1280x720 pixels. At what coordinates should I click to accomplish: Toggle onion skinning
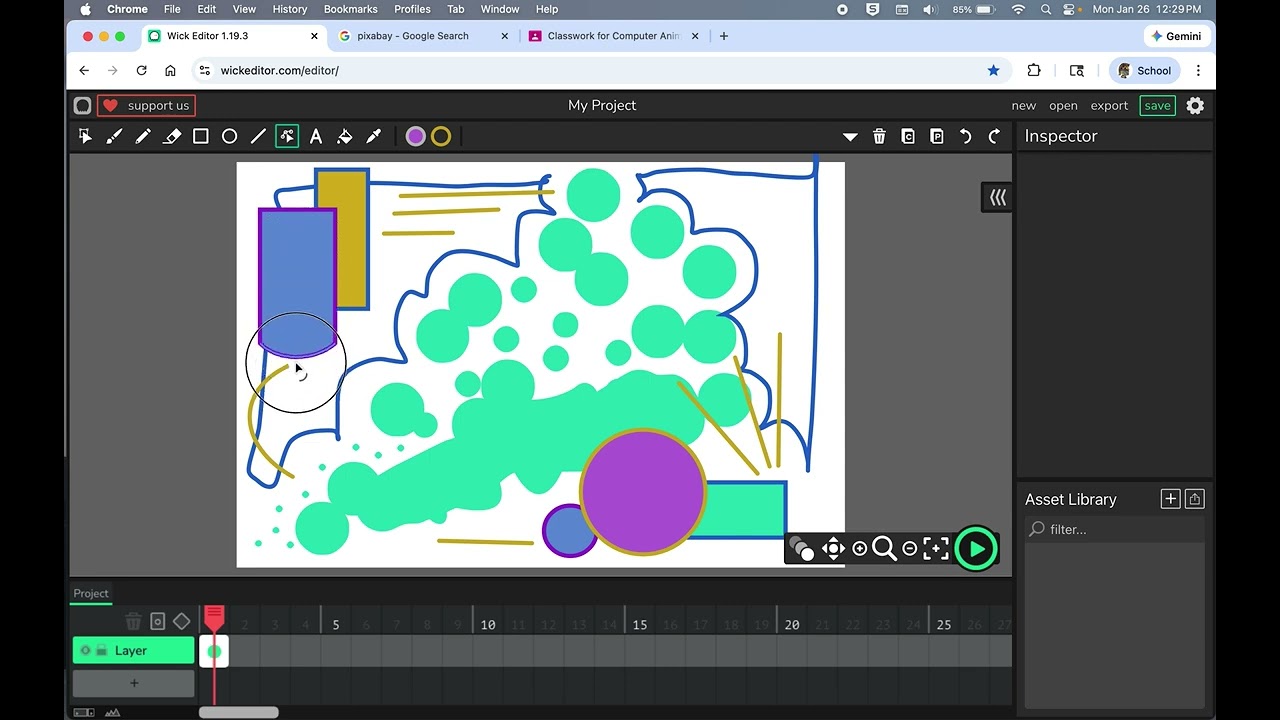(801, 548)
